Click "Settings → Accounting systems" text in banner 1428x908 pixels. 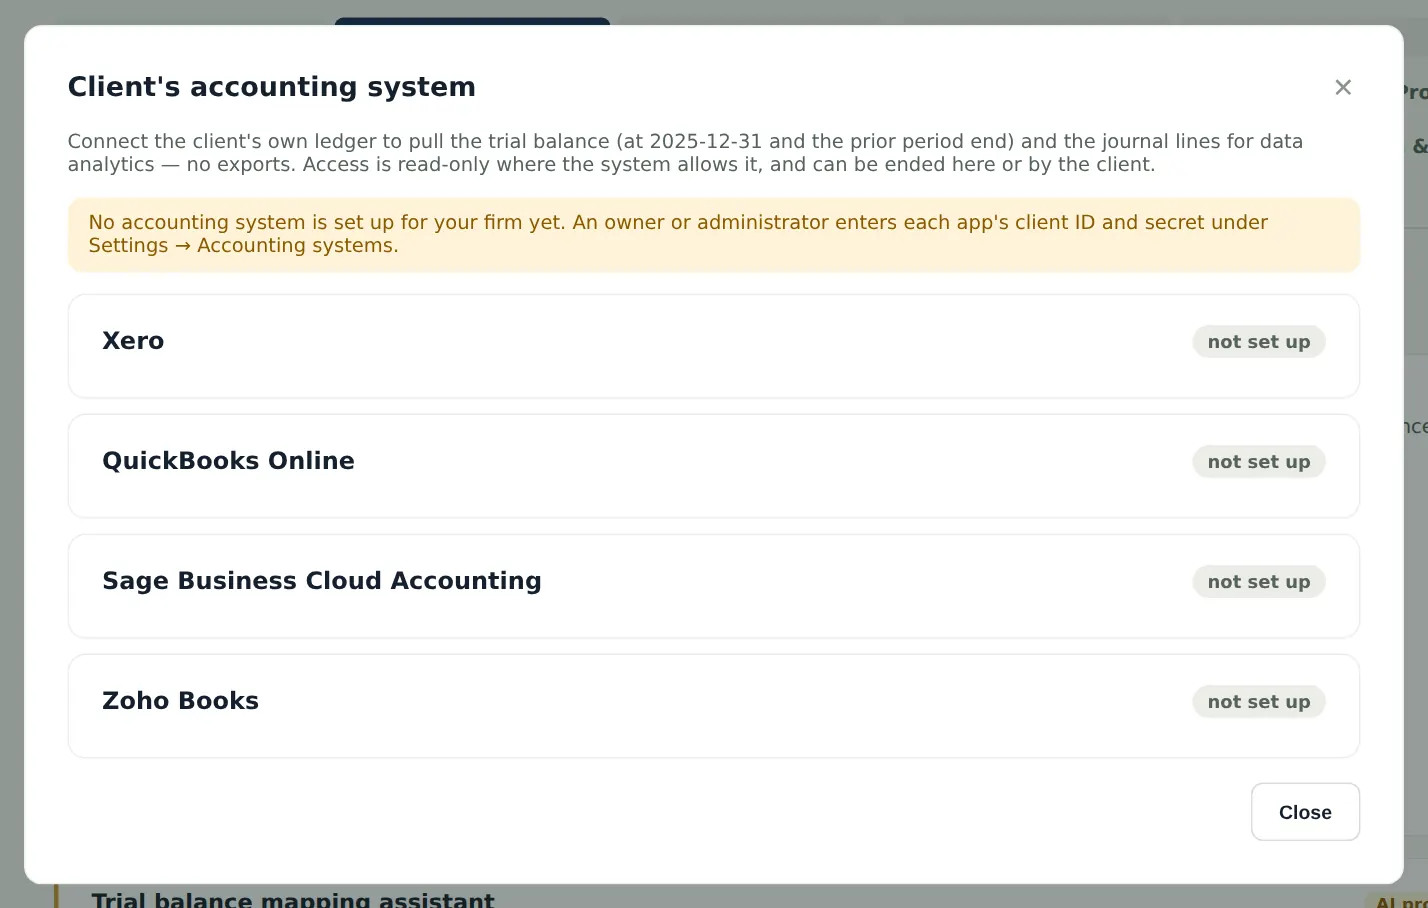[243, 246]
